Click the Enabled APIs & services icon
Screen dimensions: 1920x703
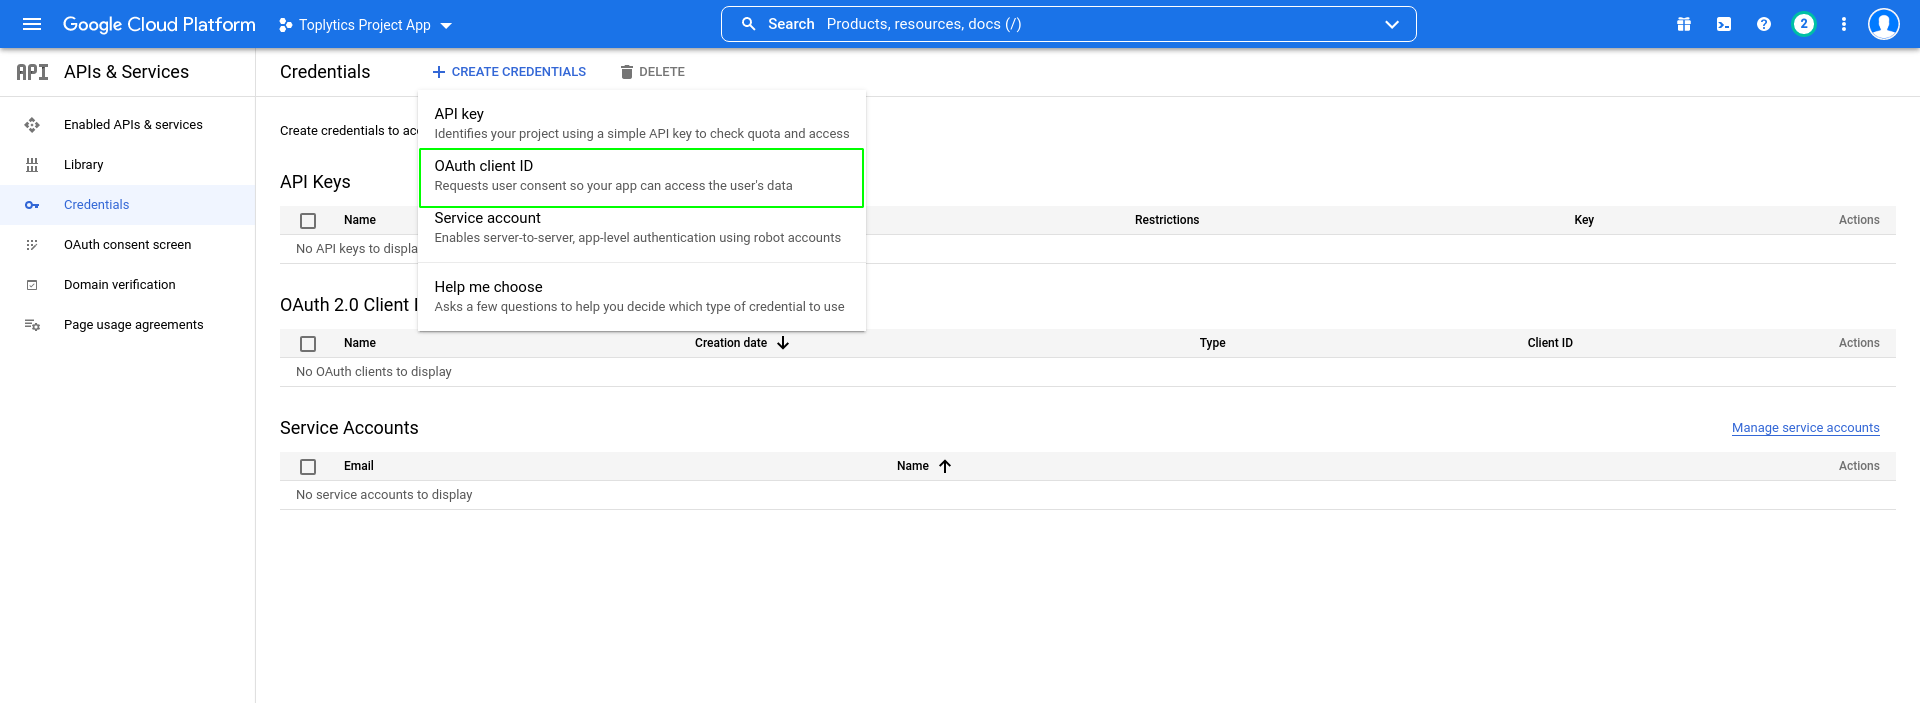(32, 125)
